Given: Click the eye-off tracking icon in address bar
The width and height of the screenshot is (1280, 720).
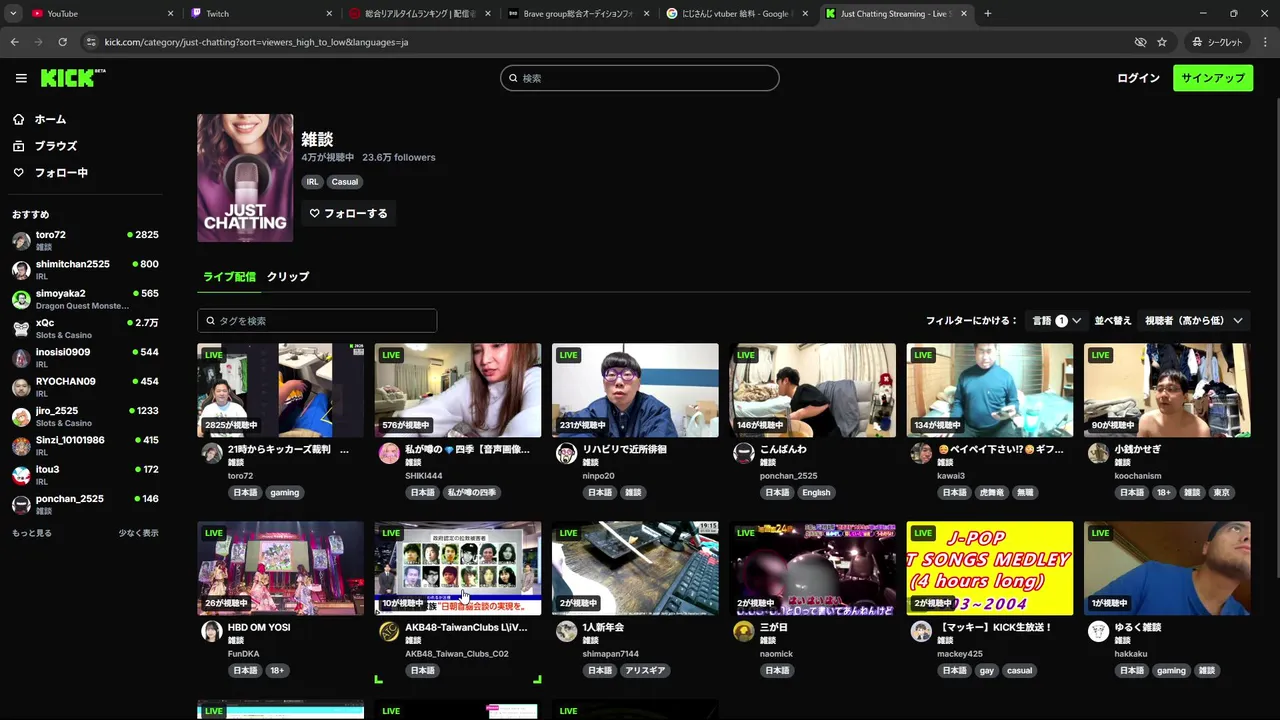Looking at the screenshot, I should coord(1140,42).
